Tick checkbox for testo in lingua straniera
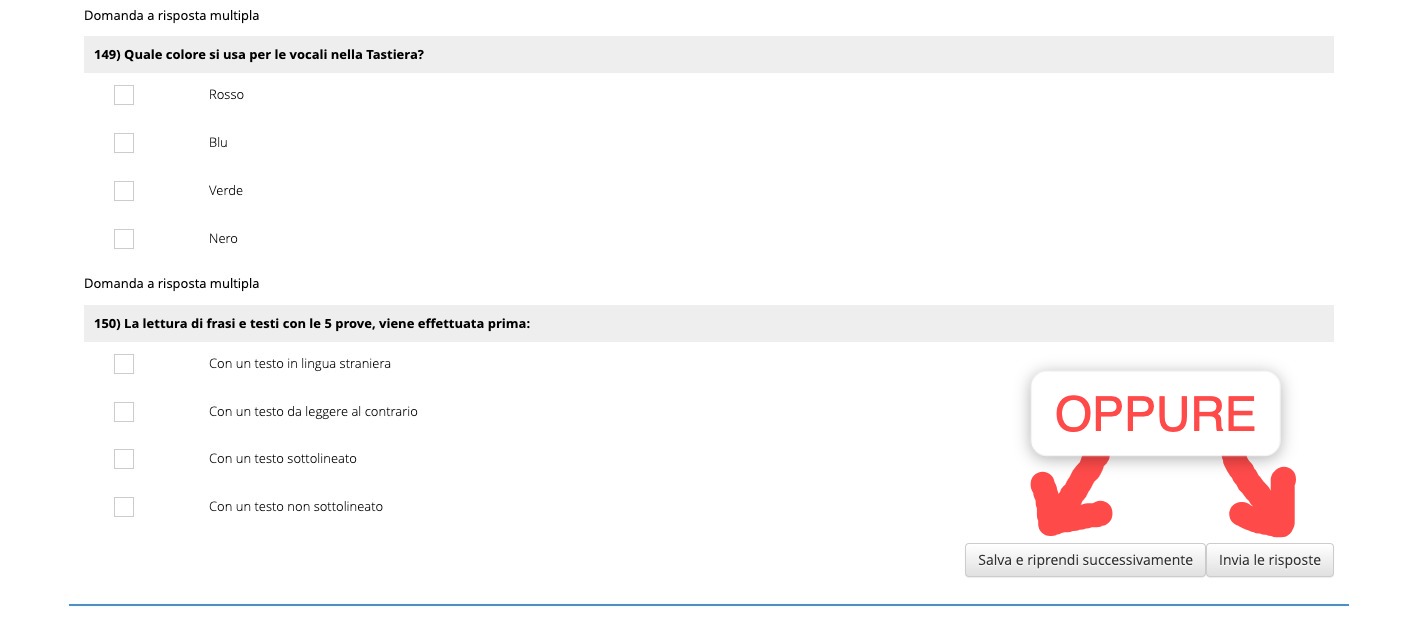The height and width of the screenshot is (622, 1404). coord(124,364)
